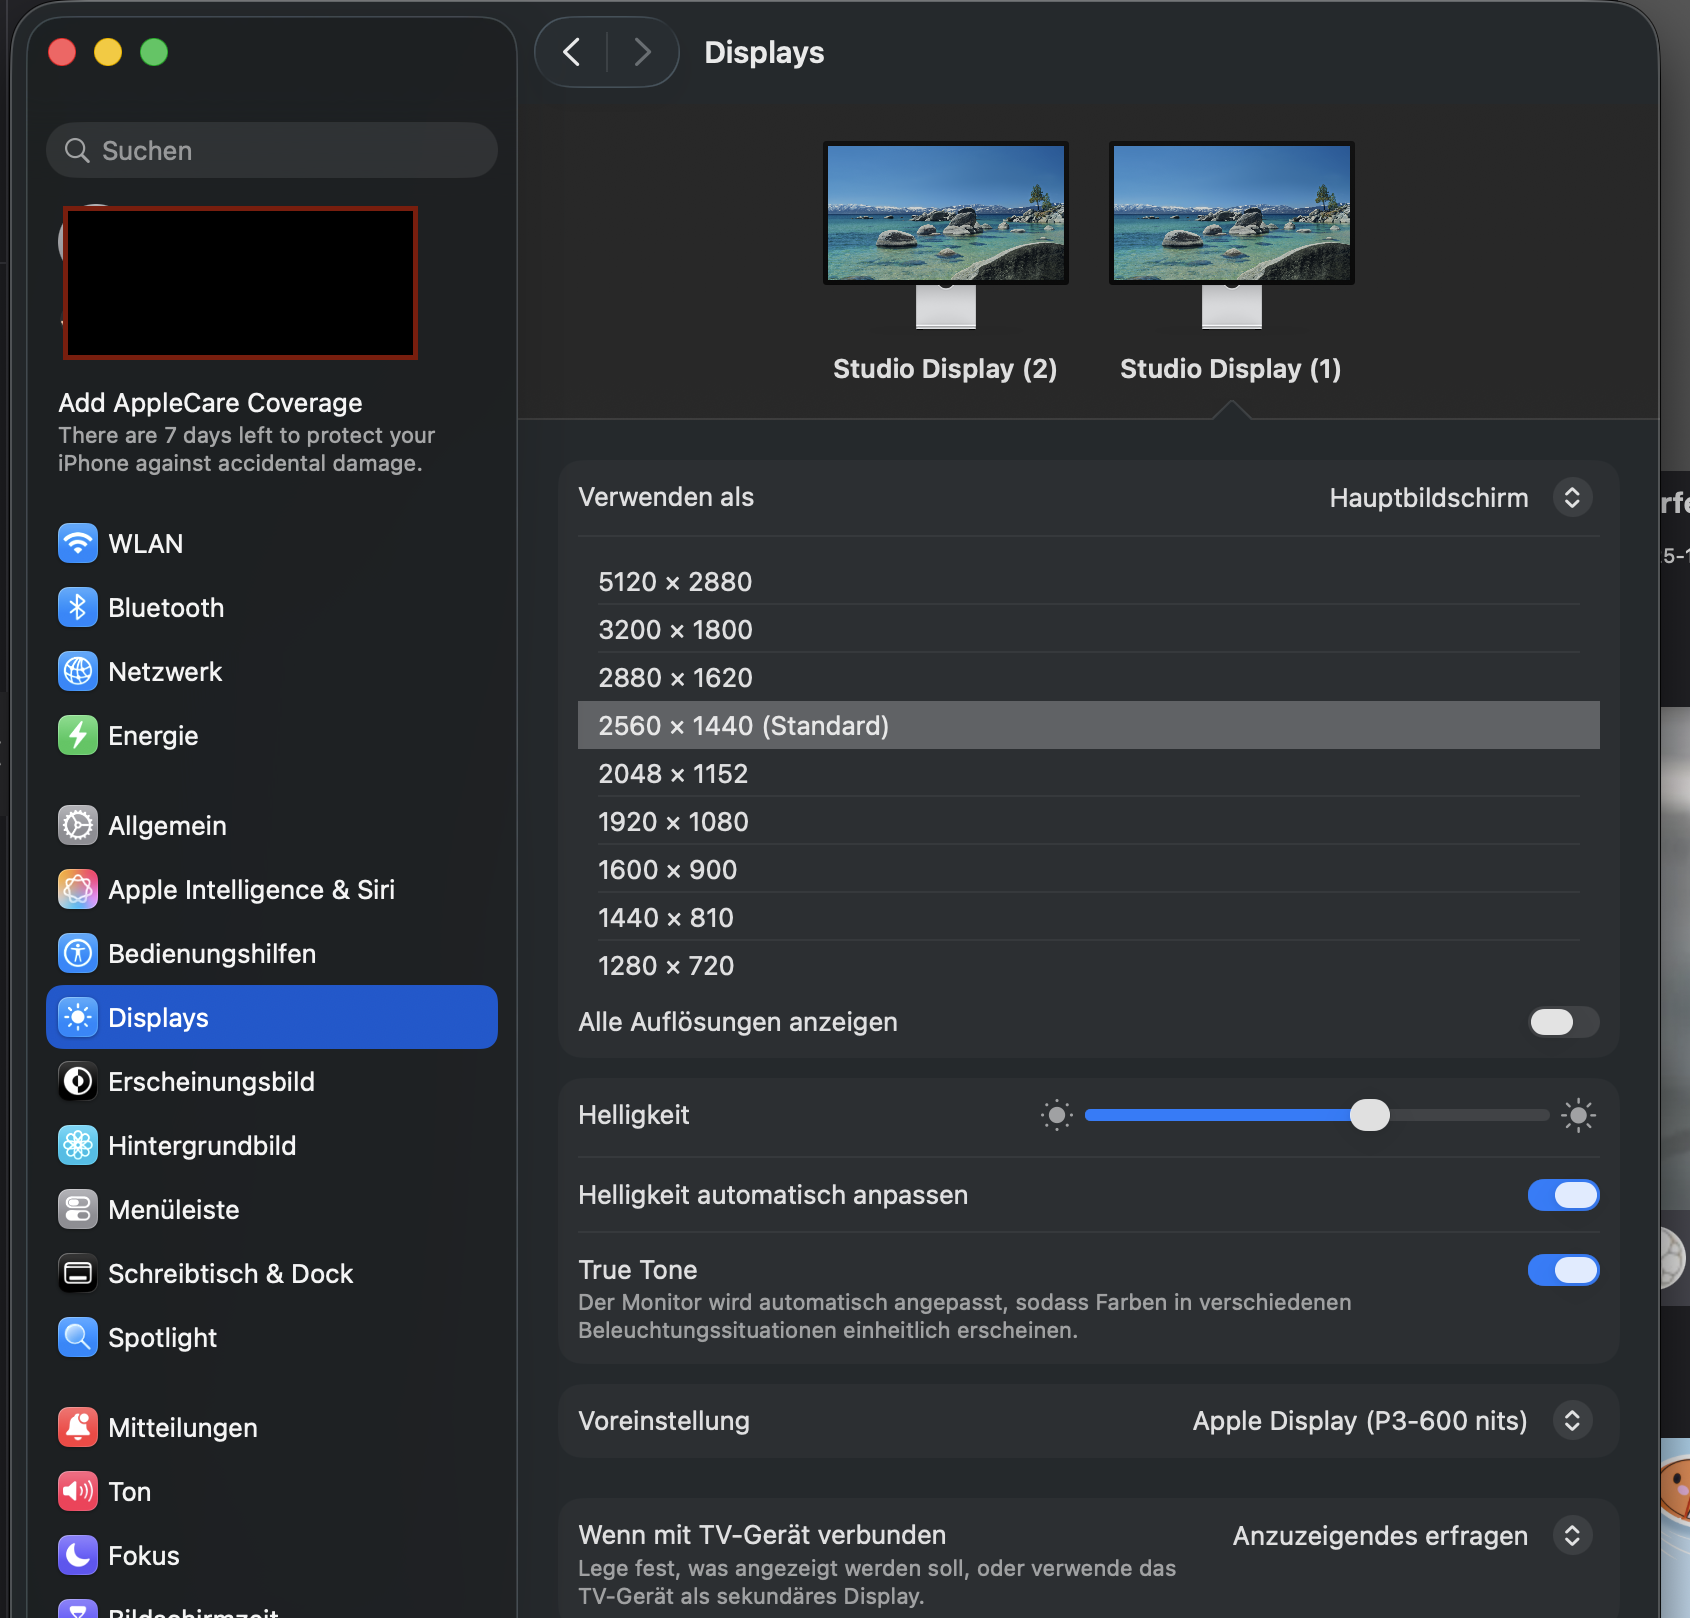The image size is (1690, 1618).
Task: Open Bluetooth settings pane
Action: (272, 607)
